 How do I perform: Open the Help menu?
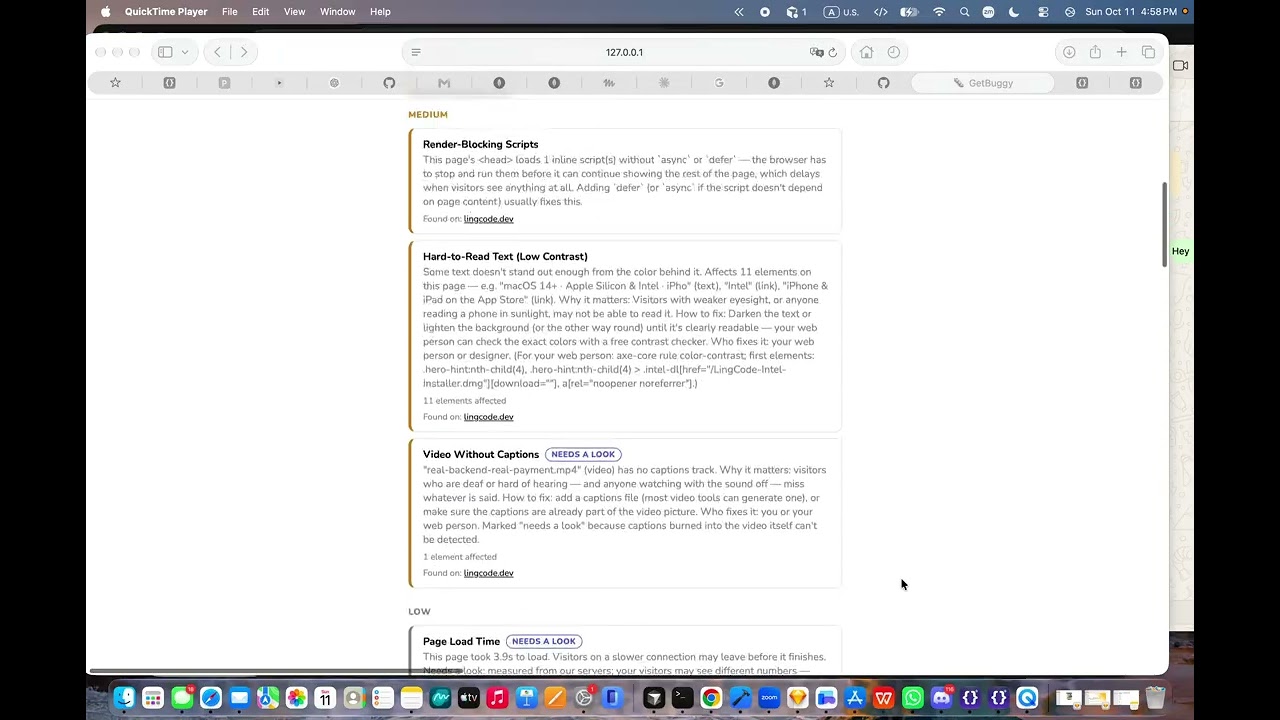[x=380, y=12]
